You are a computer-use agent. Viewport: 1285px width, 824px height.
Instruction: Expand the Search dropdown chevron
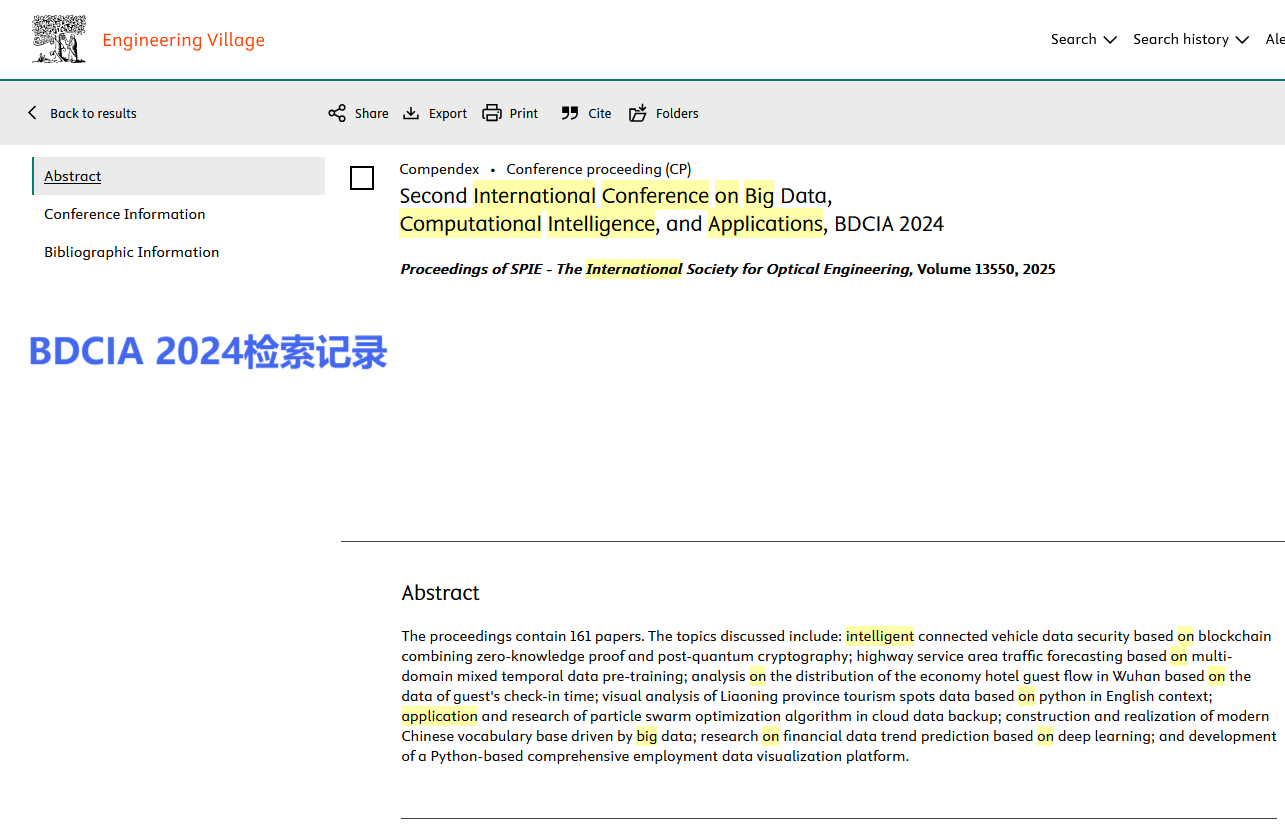[x=1110, y=40]
